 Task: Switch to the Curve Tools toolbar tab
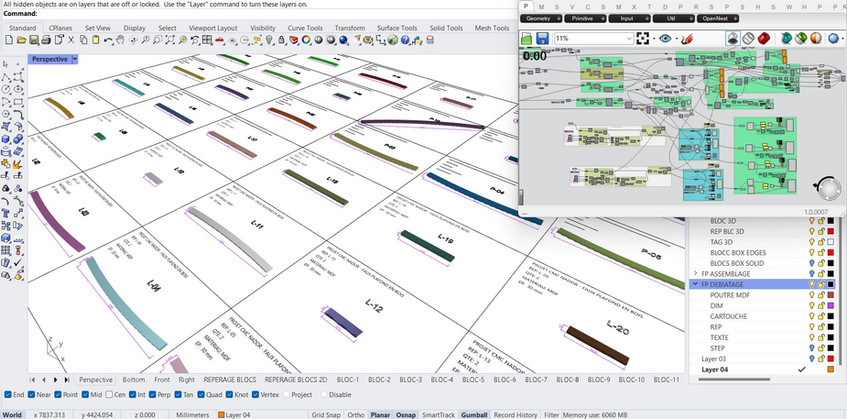click(305, 28)
